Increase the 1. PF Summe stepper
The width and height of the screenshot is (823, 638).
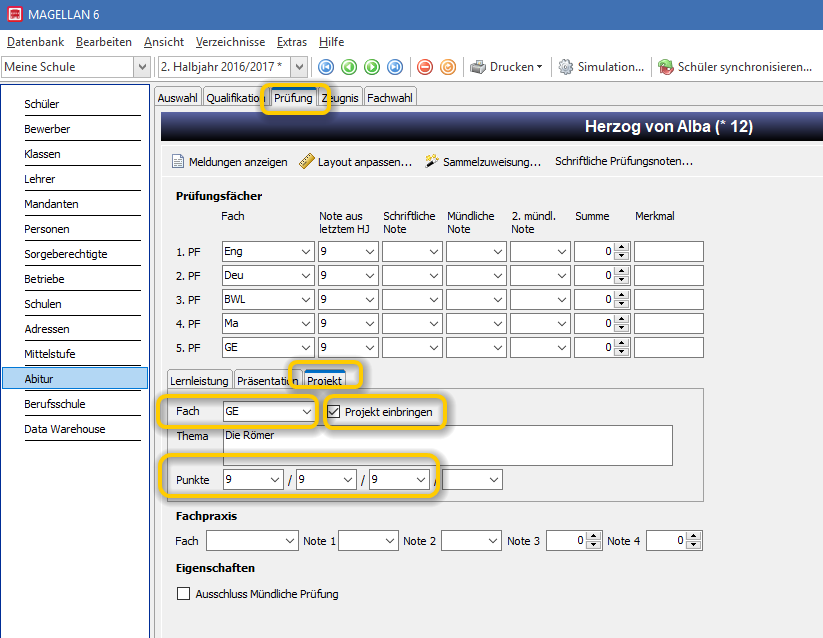[622, 247]
